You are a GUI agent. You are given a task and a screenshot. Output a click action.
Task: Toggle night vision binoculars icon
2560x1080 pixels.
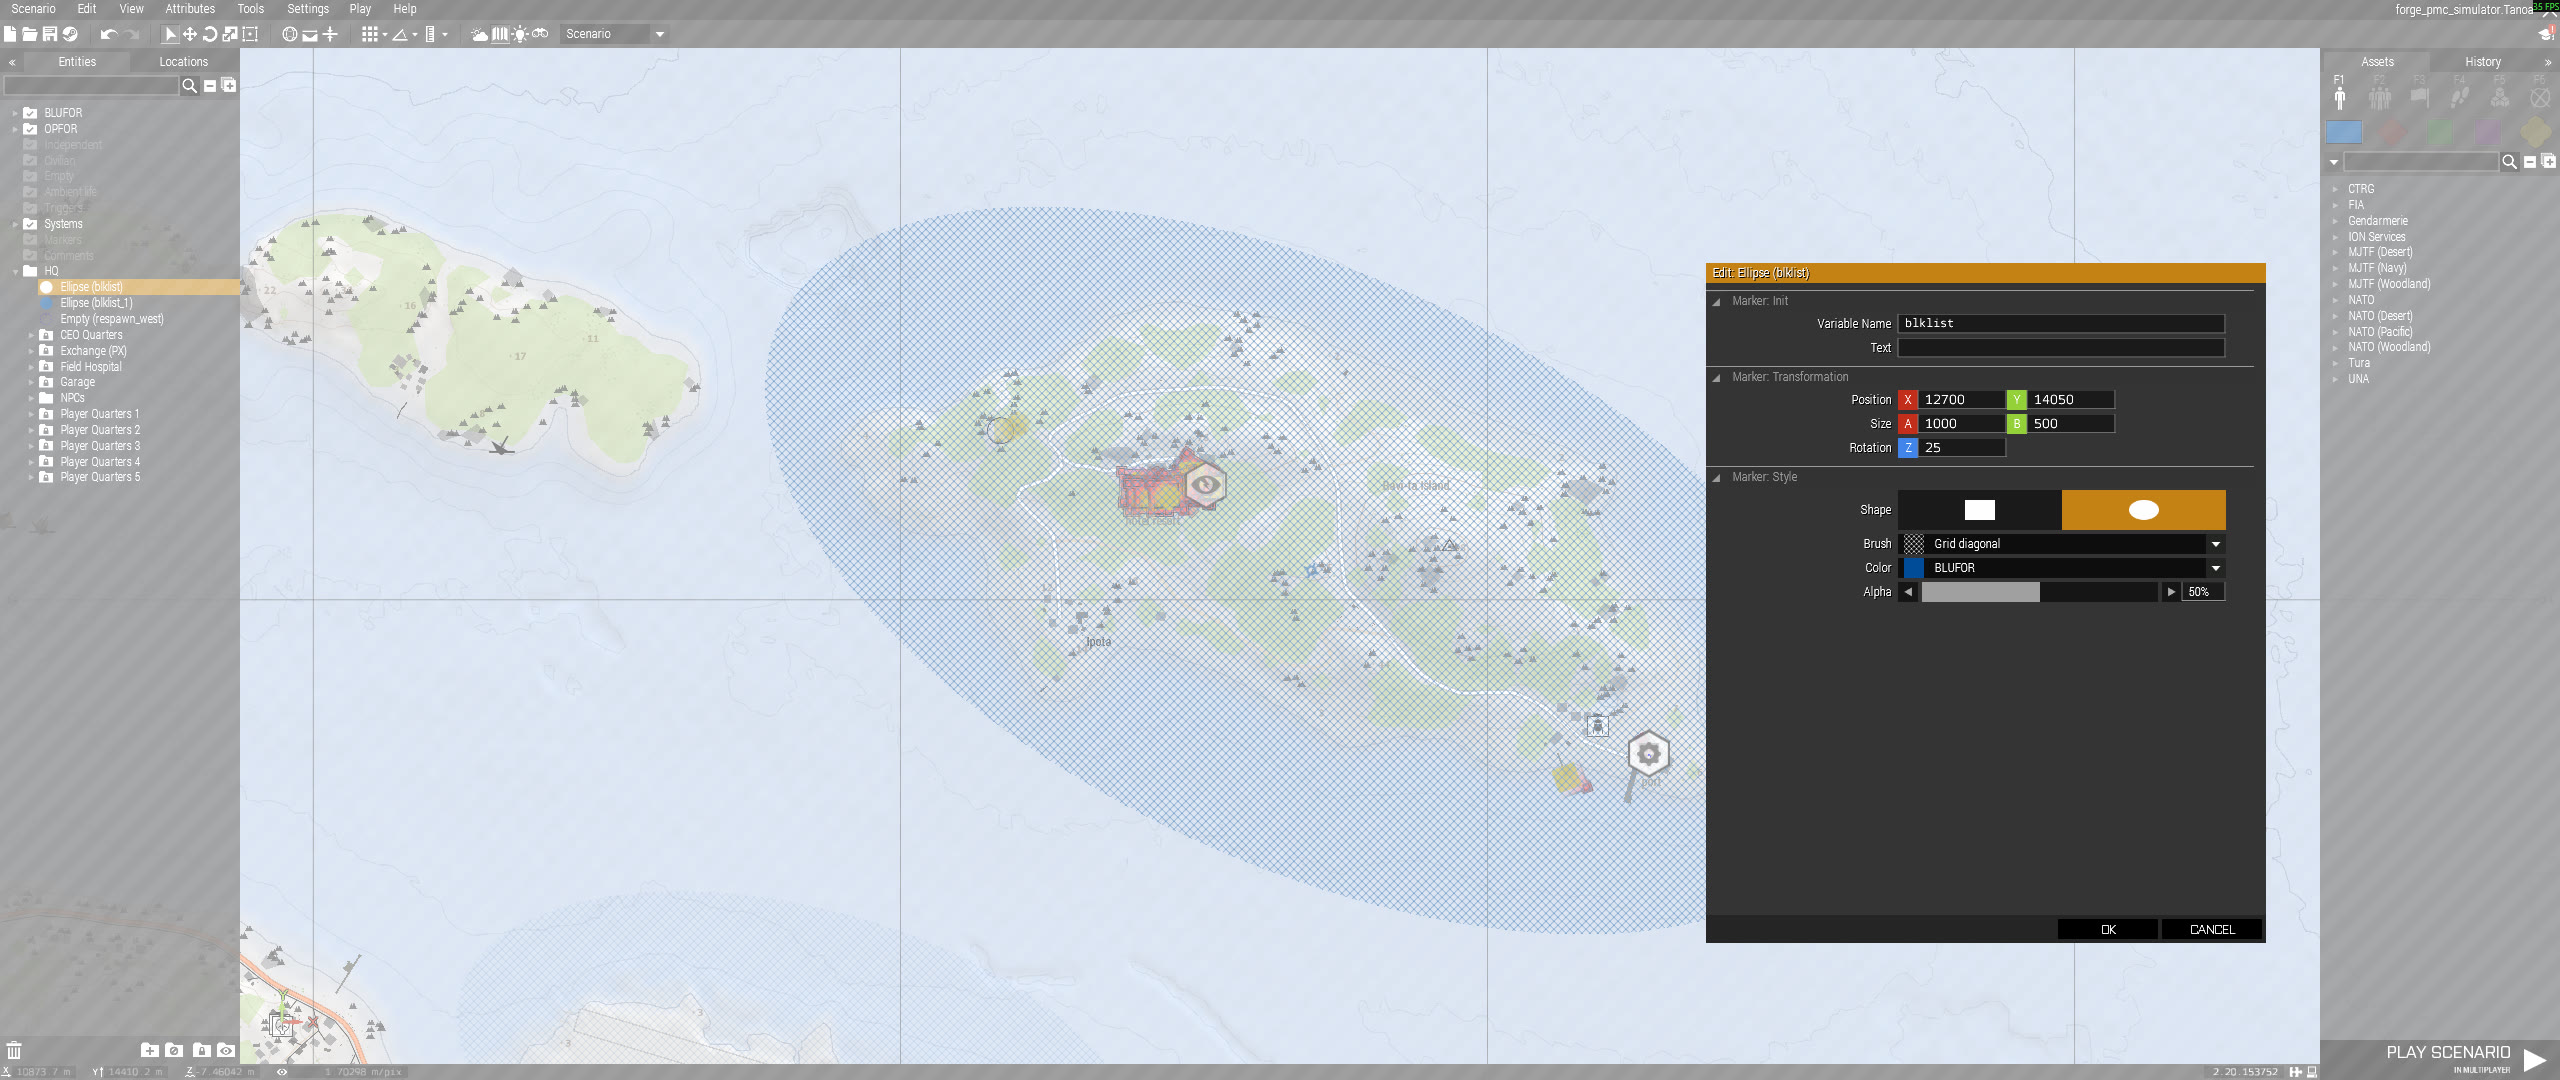coord(540,34)
